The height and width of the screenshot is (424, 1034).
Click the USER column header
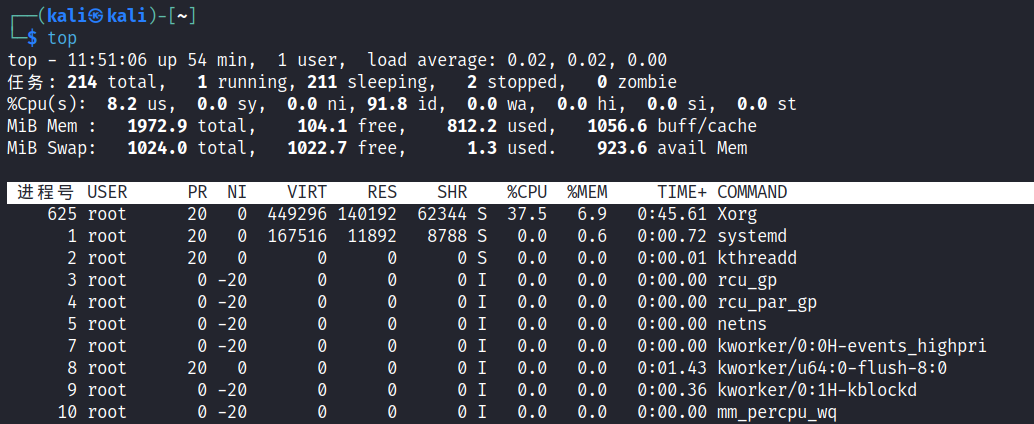click(x=107, y=192)
